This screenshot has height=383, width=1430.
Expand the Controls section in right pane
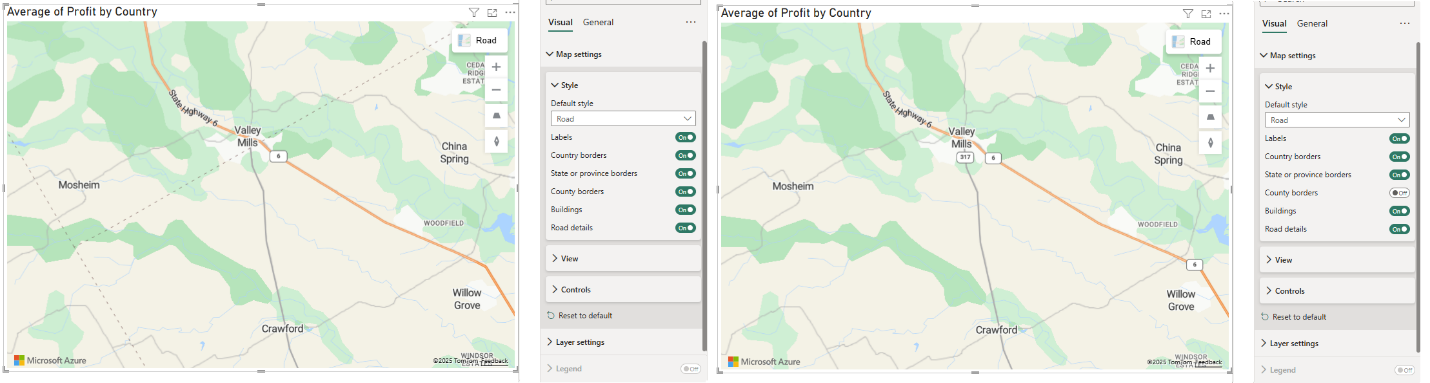point(1337,291)
